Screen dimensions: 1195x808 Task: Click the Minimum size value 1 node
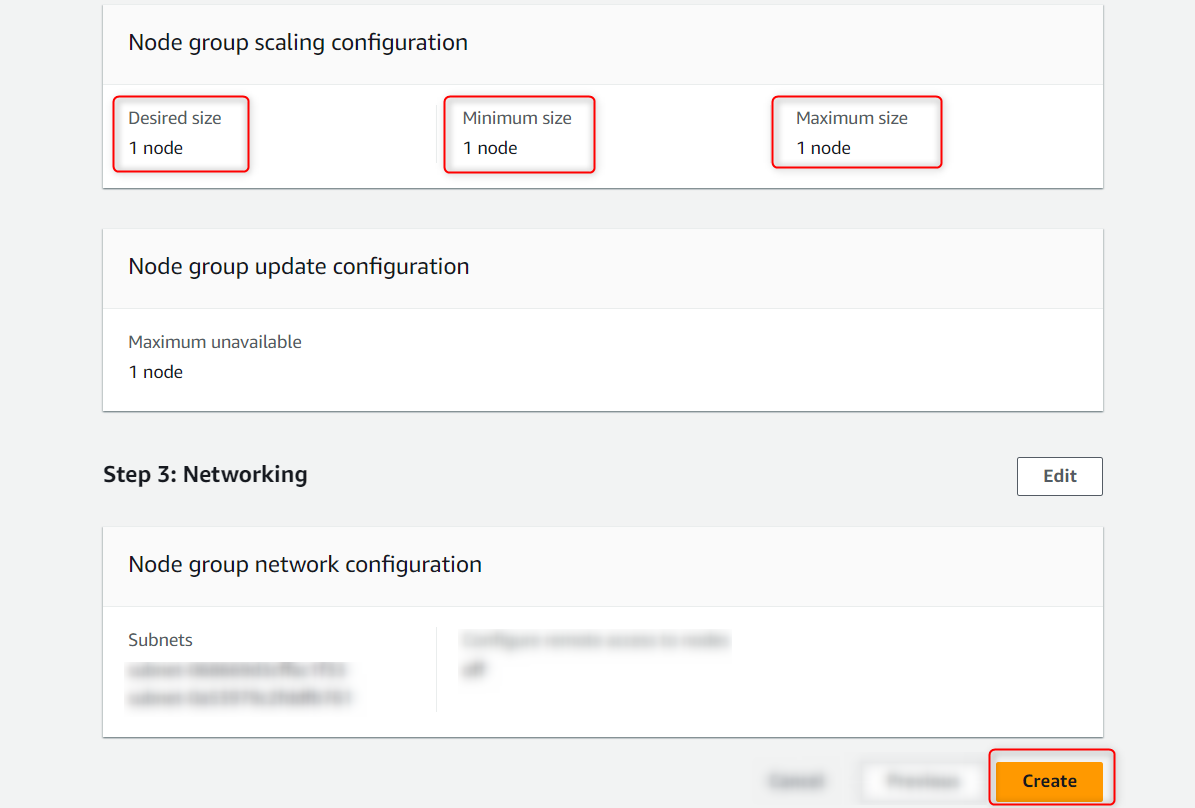pos(490,148)
